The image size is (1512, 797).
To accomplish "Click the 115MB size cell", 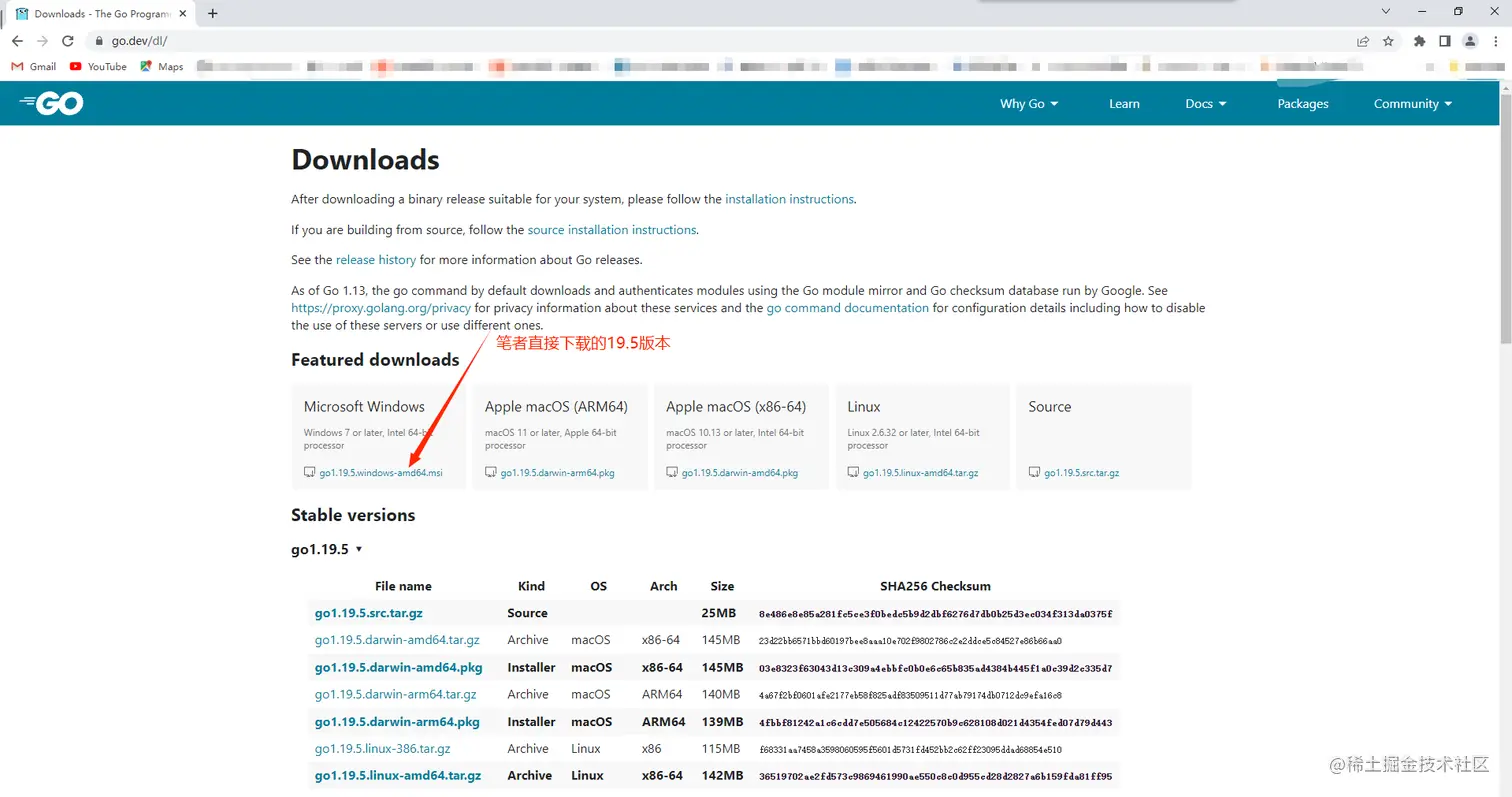I will coord(722,748).
